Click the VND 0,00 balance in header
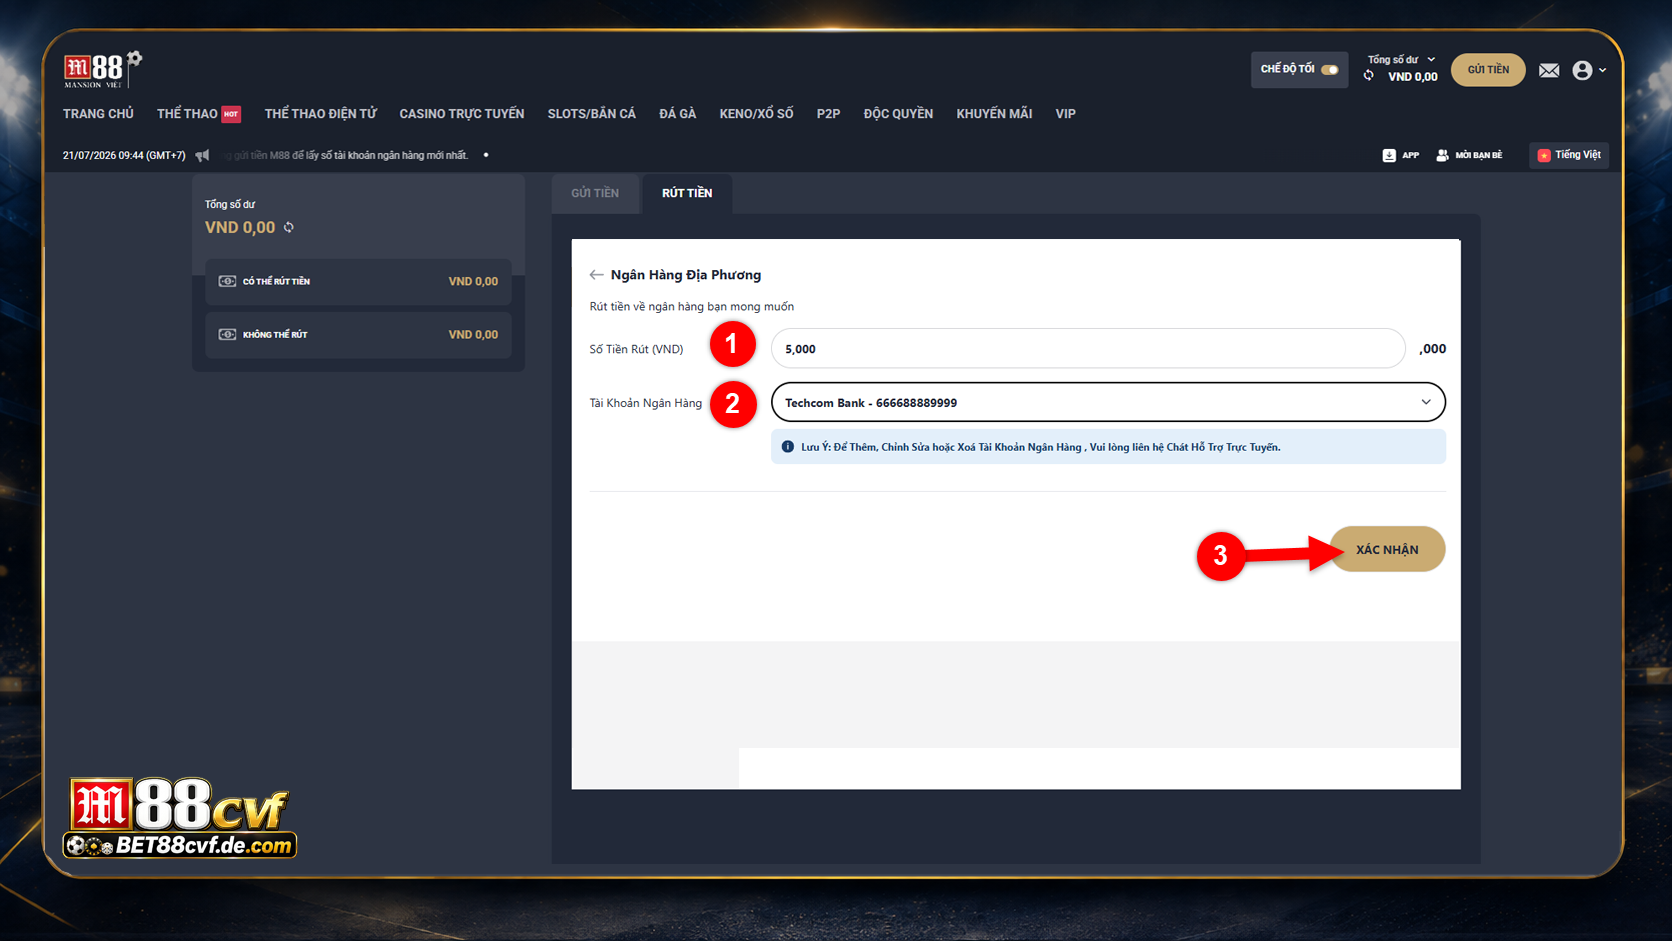 (x=1413, y=77)
